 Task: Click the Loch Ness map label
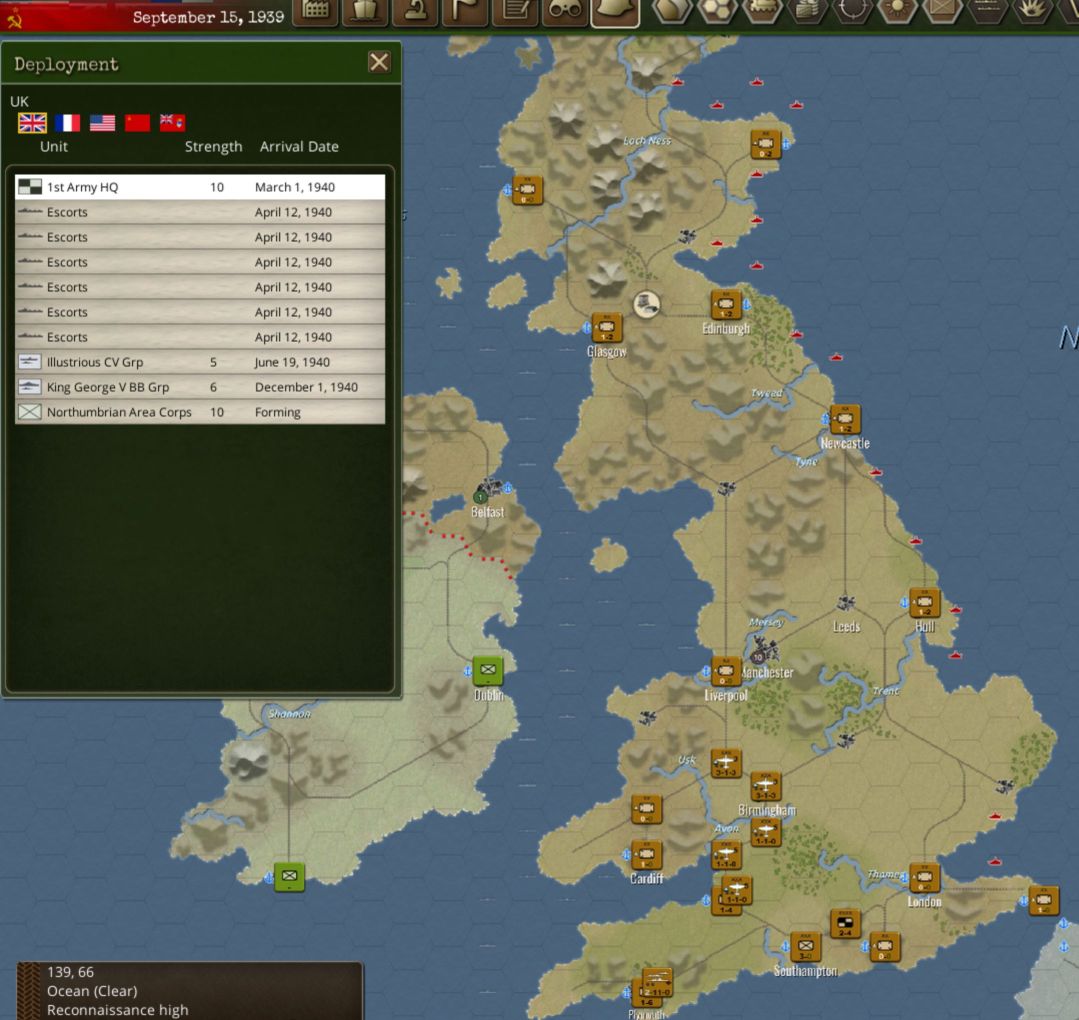tap(647, 140)
